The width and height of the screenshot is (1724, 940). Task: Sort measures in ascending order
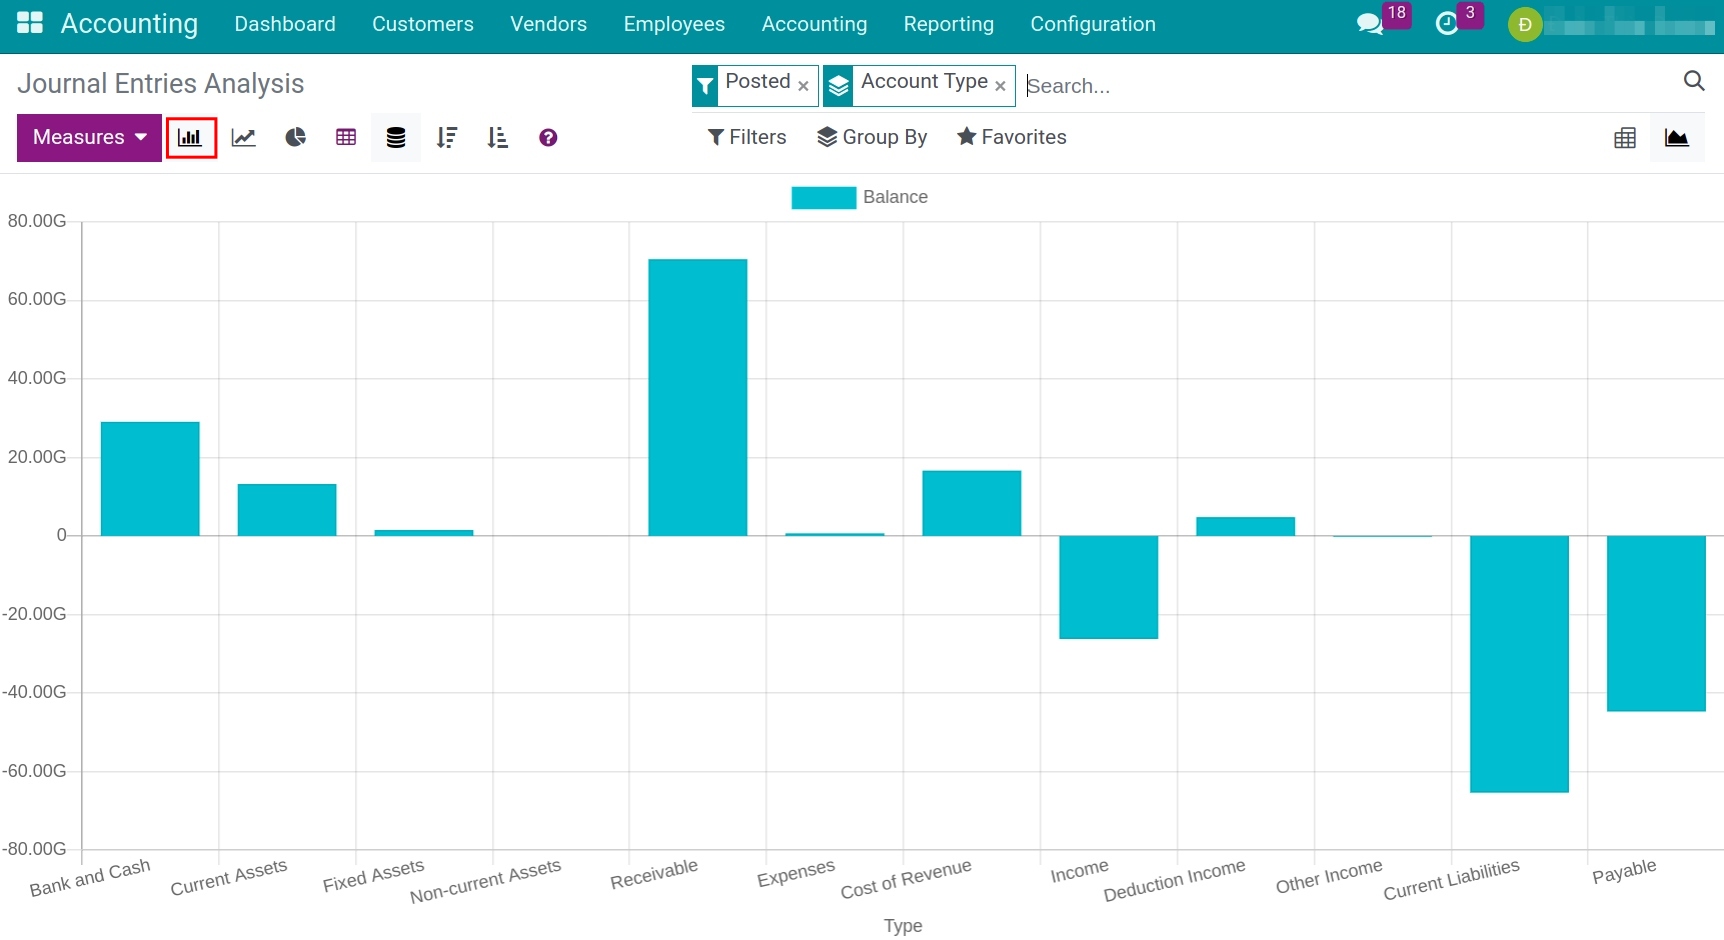pos(497,137)
